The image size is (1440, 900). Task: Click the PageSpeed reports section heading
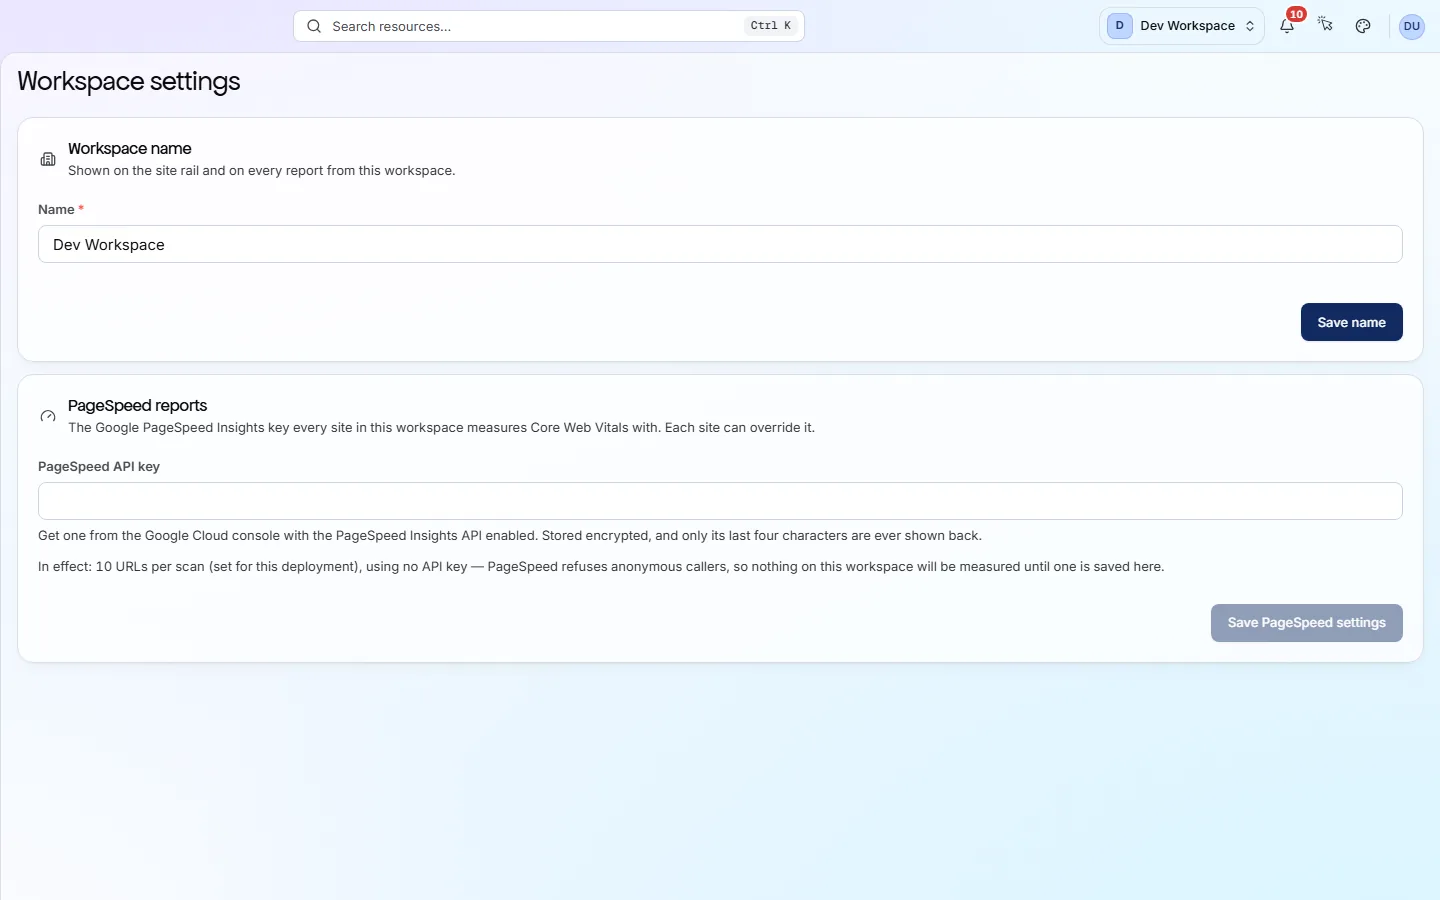[x=137, y=405]
